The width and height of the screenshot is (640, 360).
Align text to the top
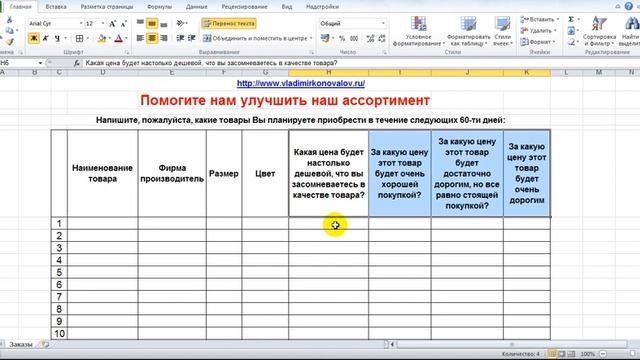pos(140,23)
